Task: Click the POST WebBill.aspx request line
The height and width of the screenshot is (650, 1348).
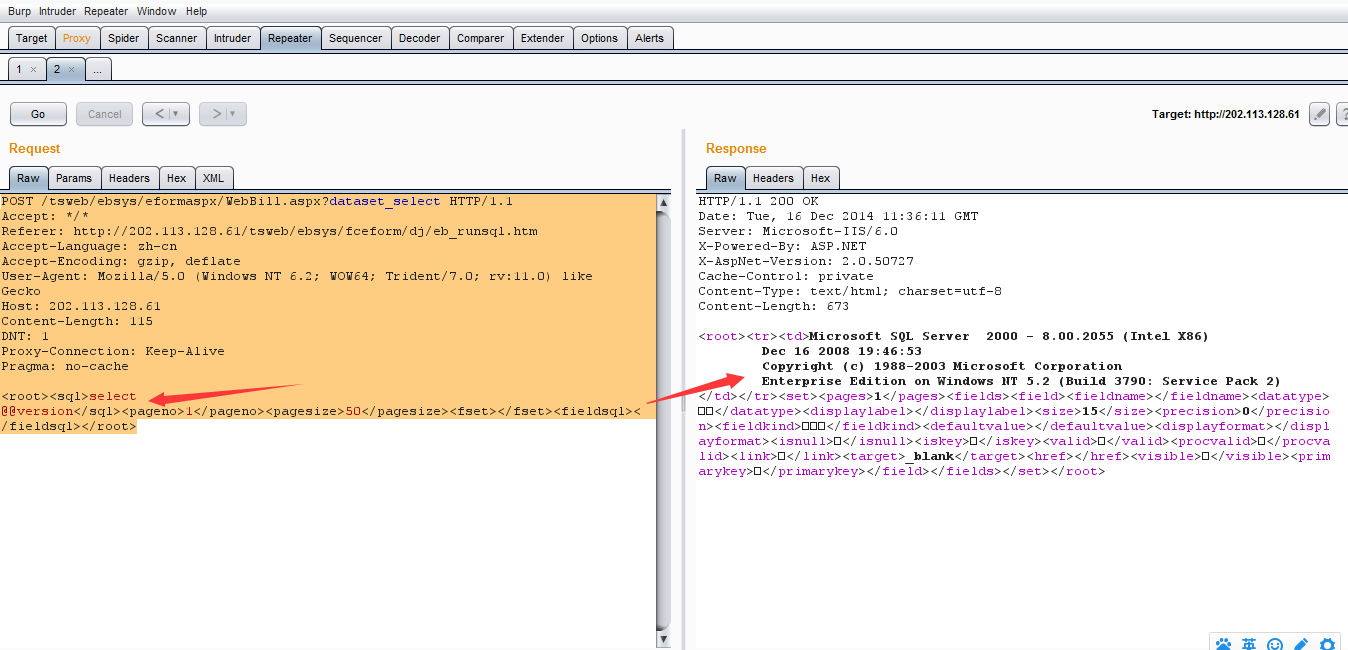Action: 257,201
